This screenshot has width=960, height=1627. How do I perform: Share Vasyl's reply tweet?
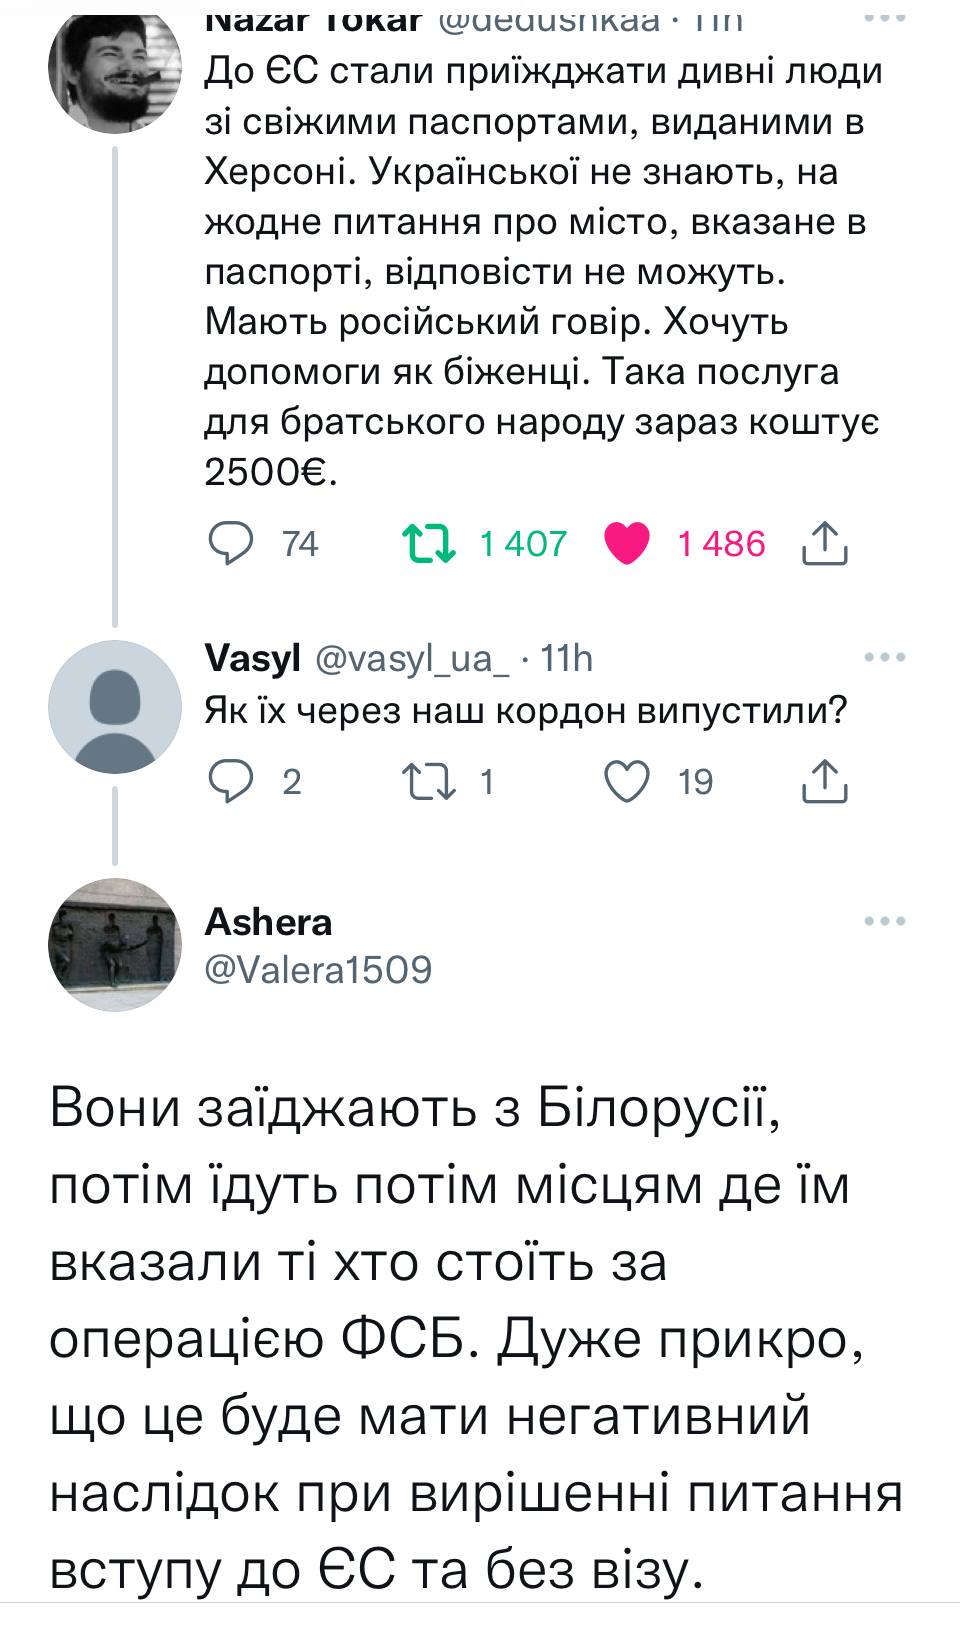[826, 781]
